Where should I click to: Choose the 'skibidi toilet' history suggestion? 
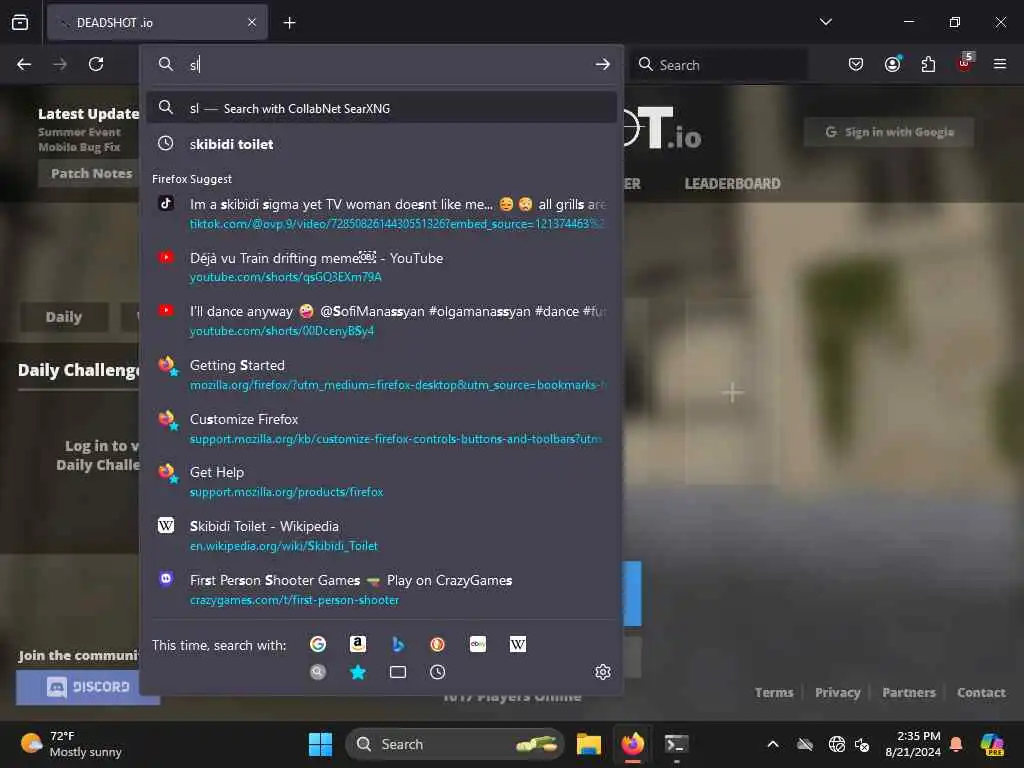click(382, 144)
